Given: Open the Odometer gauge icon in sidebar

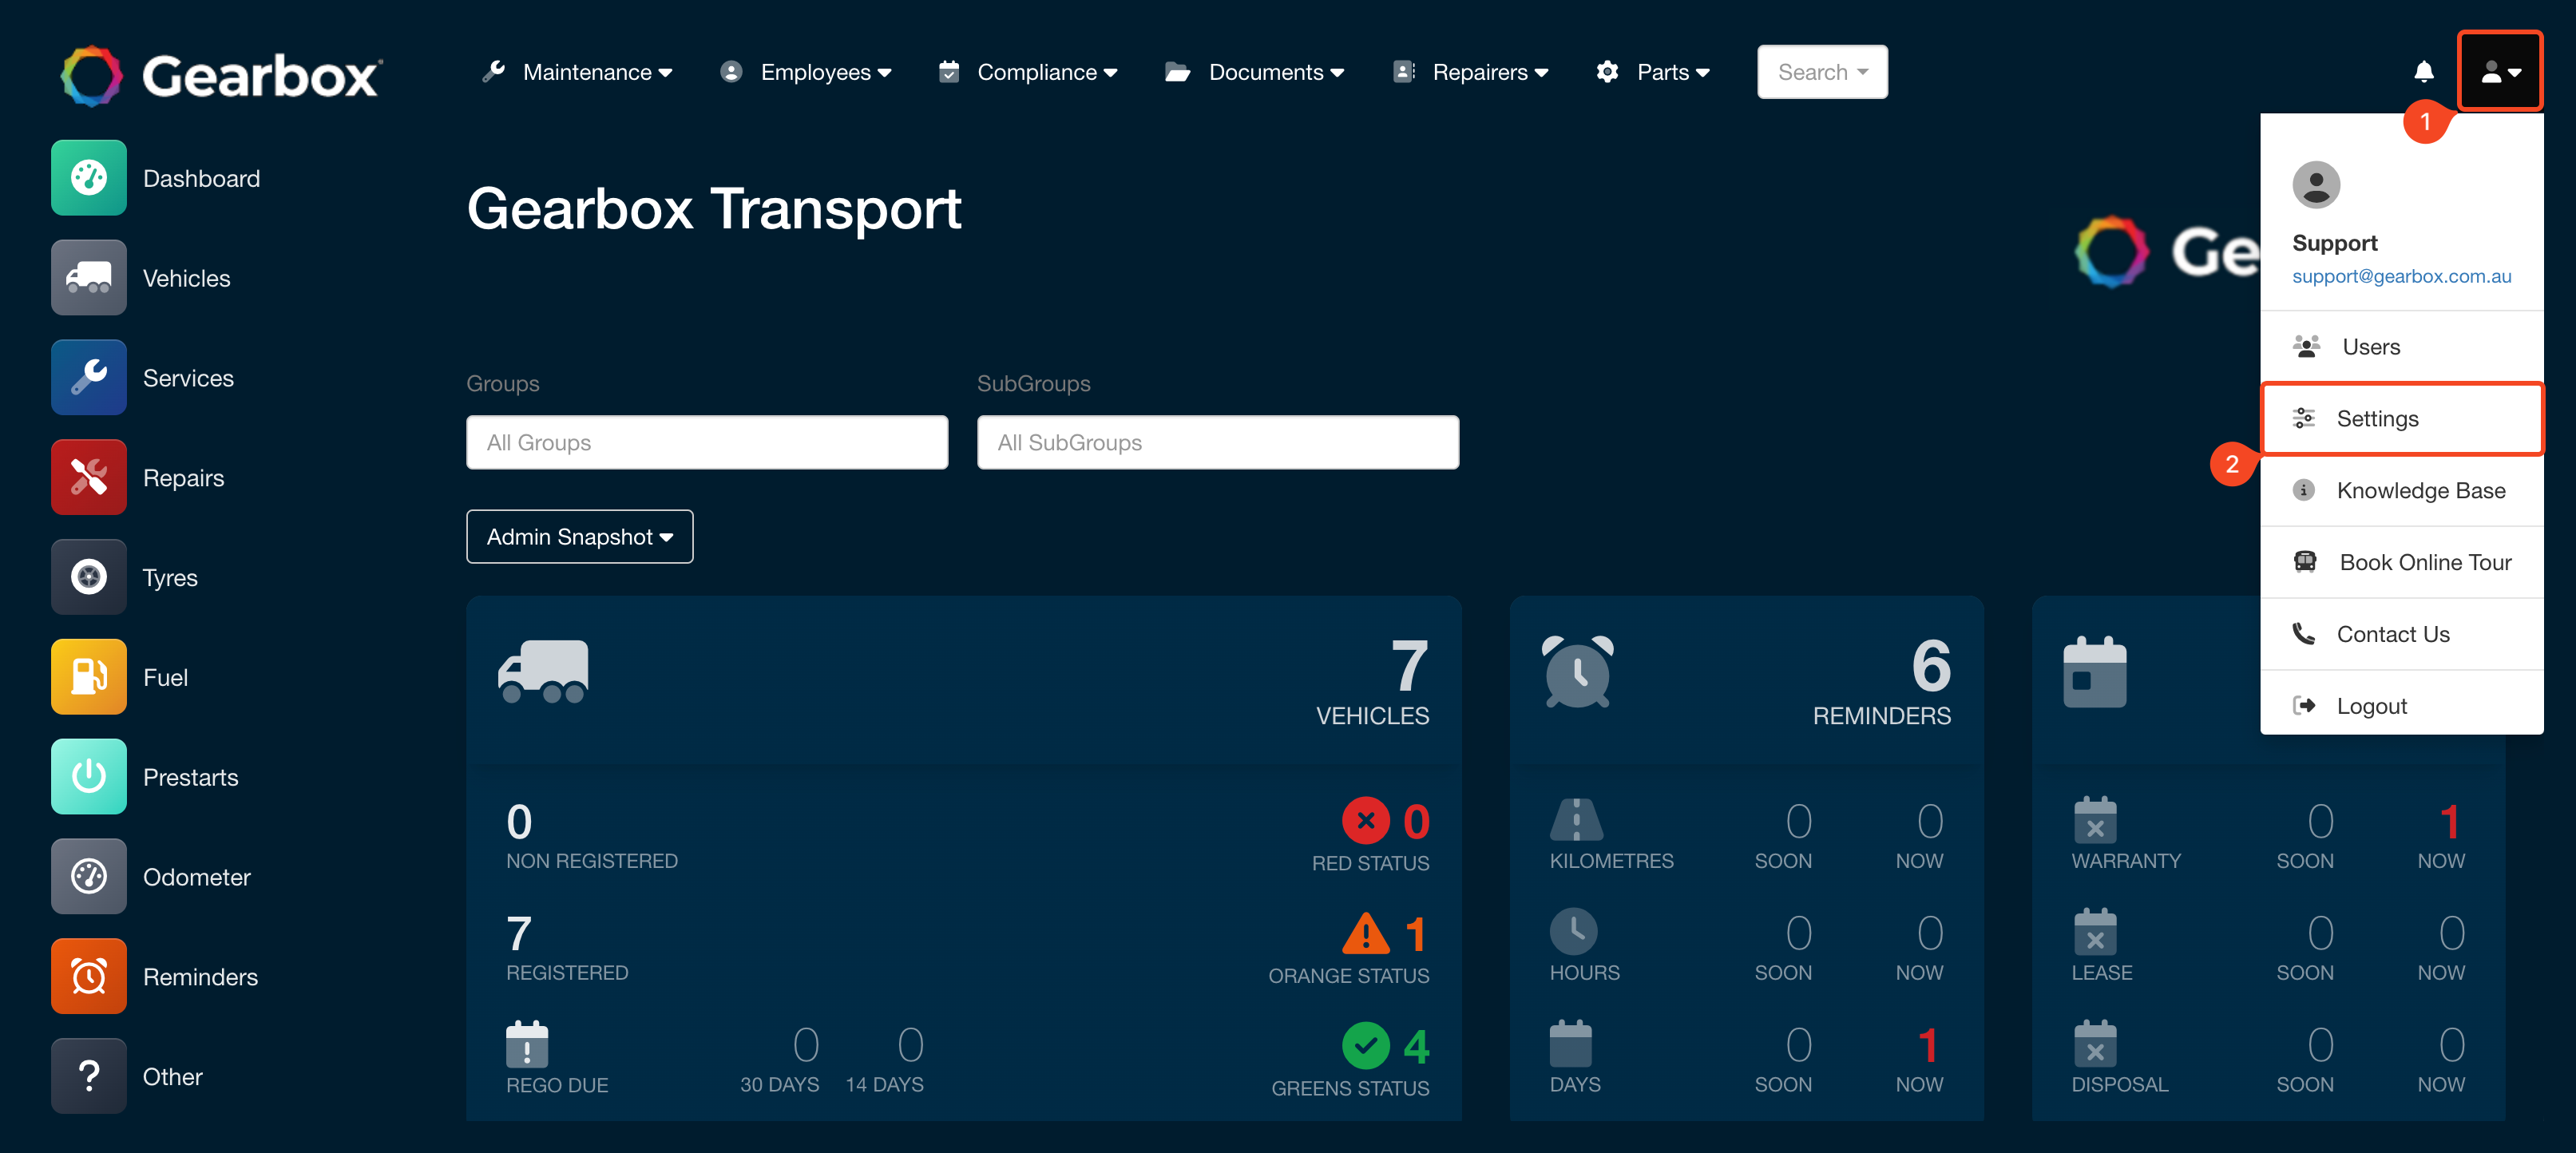Looking at the screenshot, I should 89,877.
